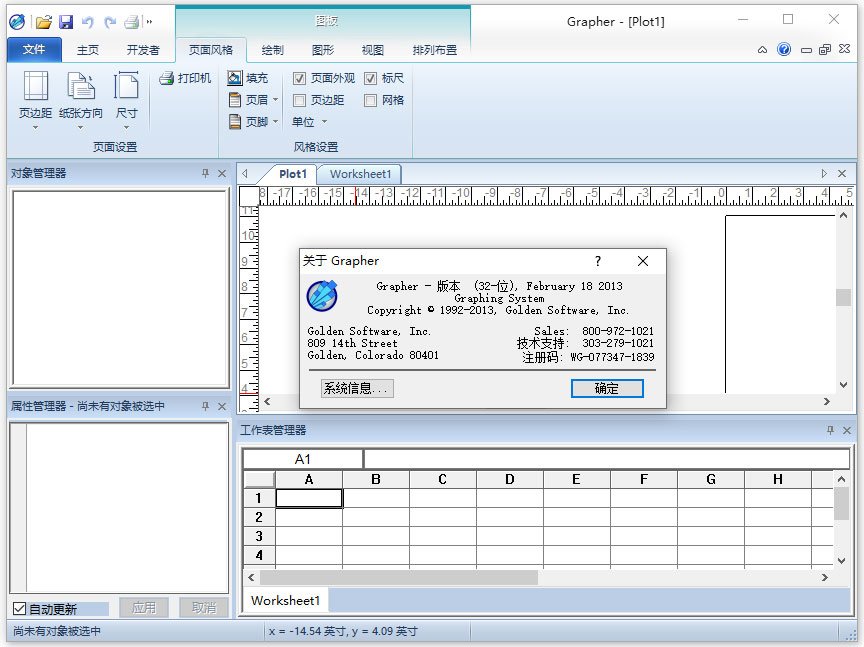
Task: Minimize the inner Plot1 document window
Action: pyautogui.click(x=806, y=50)
